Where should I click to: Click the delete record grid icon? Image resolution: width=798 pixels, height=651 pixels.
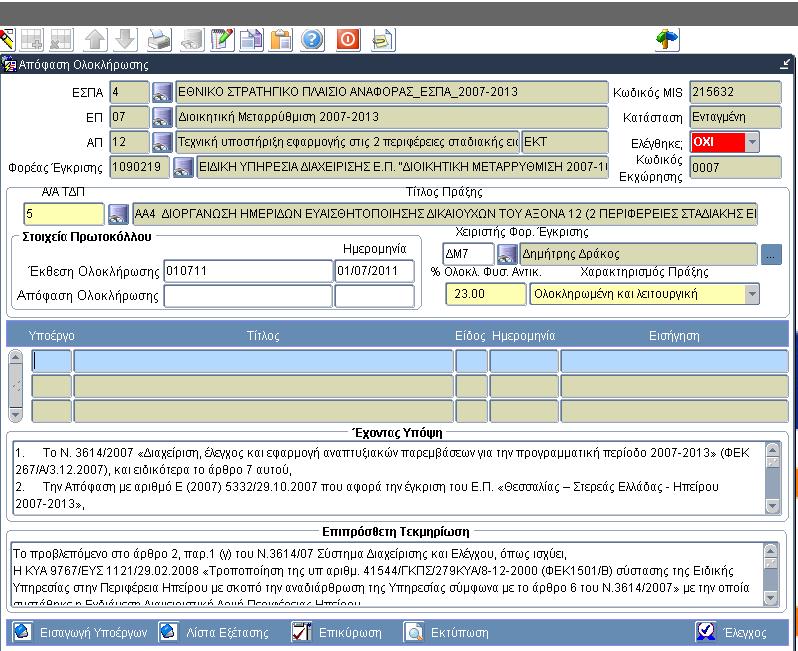tap(61, 40)
